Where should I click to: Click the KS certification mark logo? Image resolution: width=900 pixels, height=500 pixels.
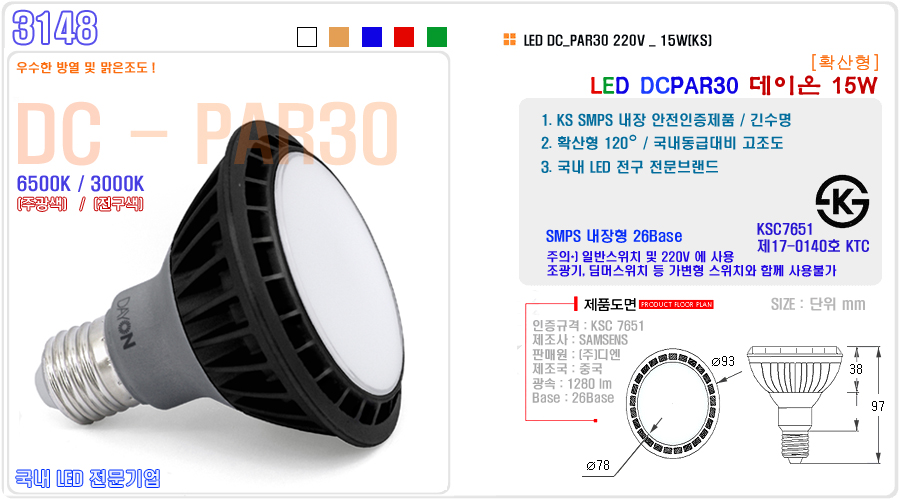pyautogui.click(x=842, y=201)
